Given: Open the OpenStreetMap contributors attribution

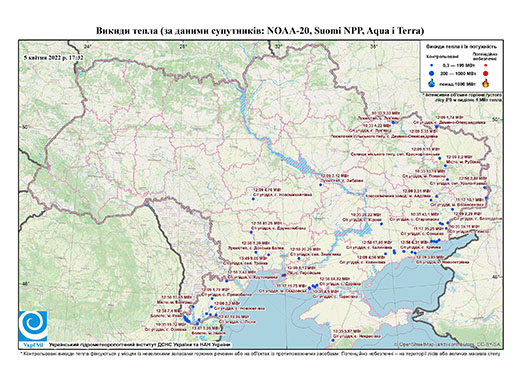Looking at the screenshot, I should pyautogui.click(x=448, y=344).
